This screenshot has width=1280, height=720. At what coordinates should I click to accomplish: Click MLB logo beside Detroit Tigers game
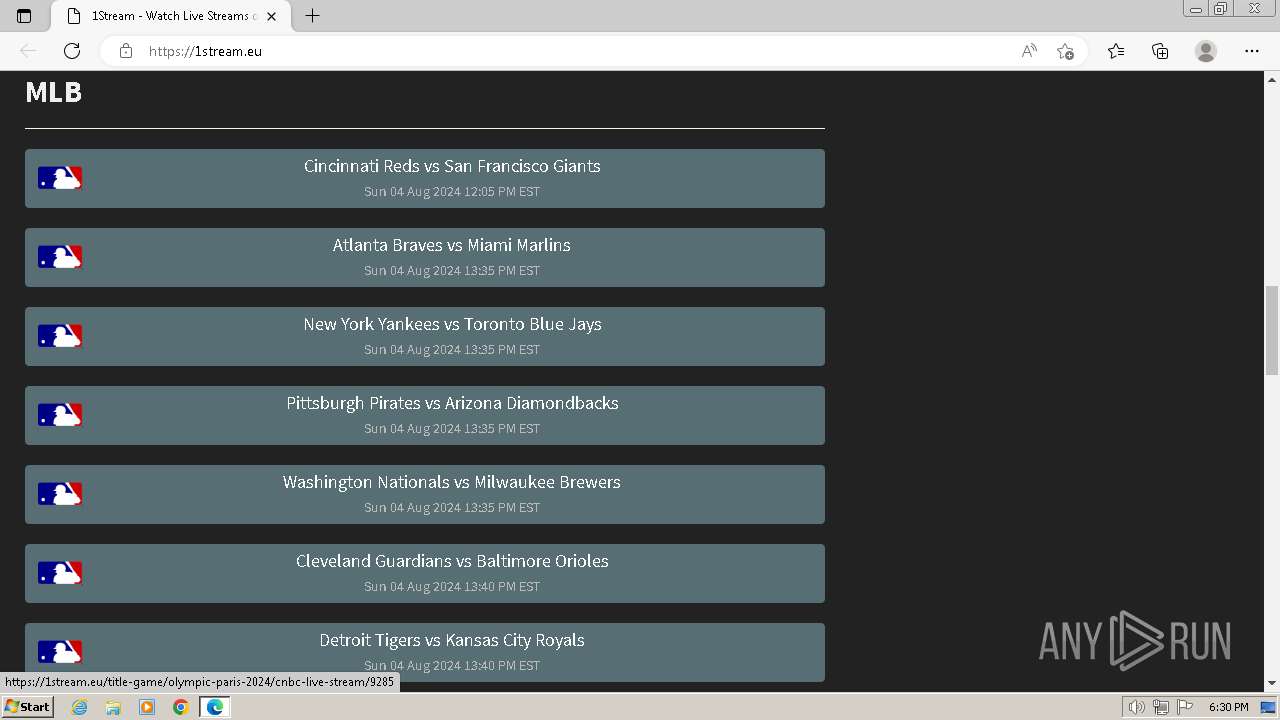(60, 652)
